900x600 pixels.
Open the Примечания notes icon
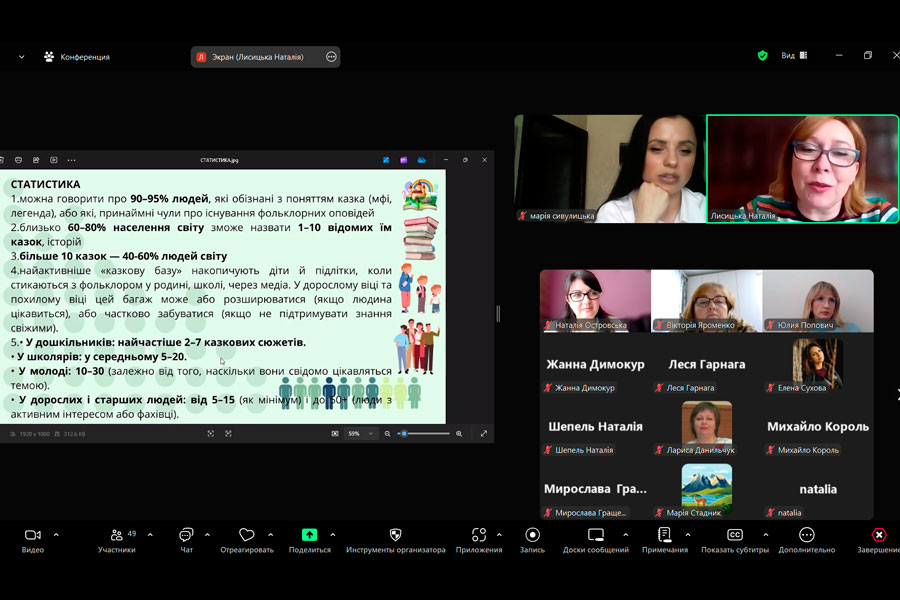coord(664,535)
